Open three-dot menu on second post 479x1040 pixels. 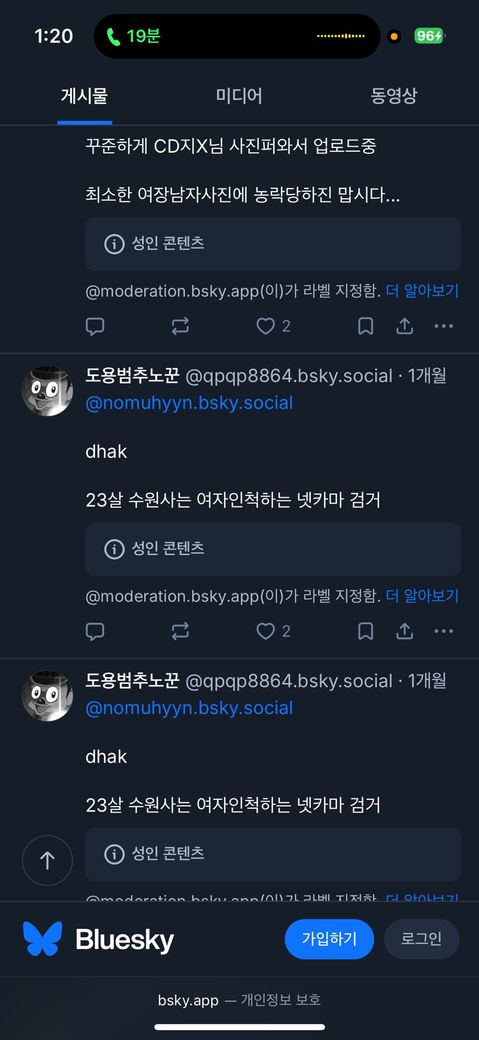[x=443, y=631]
